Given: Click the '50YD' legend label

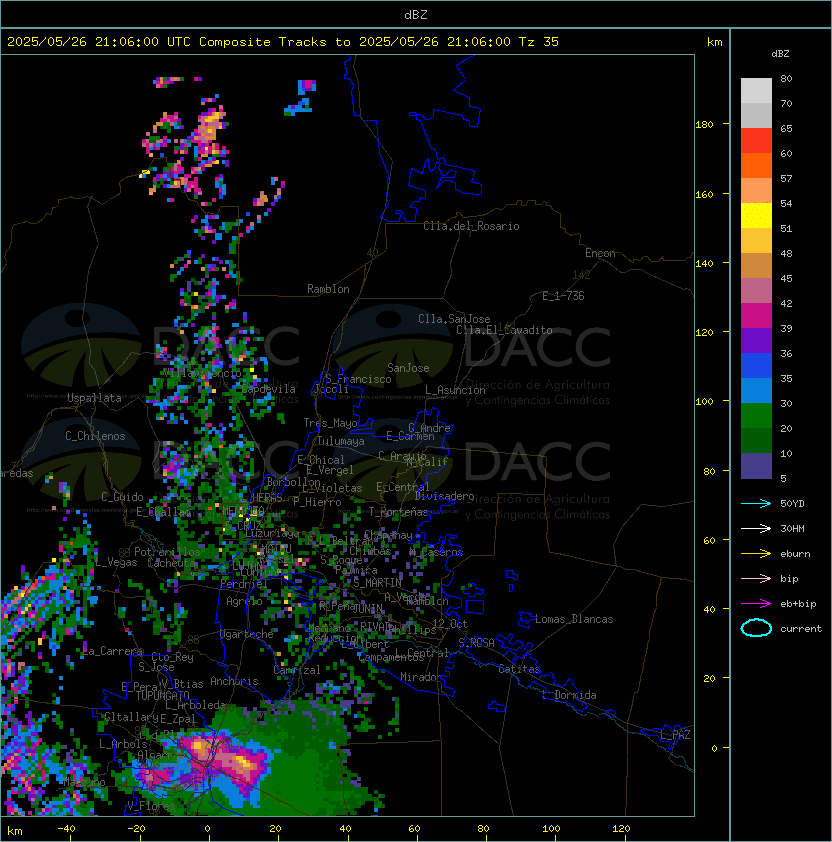Looking at the screenshot, I should click(x=792, y=503).
